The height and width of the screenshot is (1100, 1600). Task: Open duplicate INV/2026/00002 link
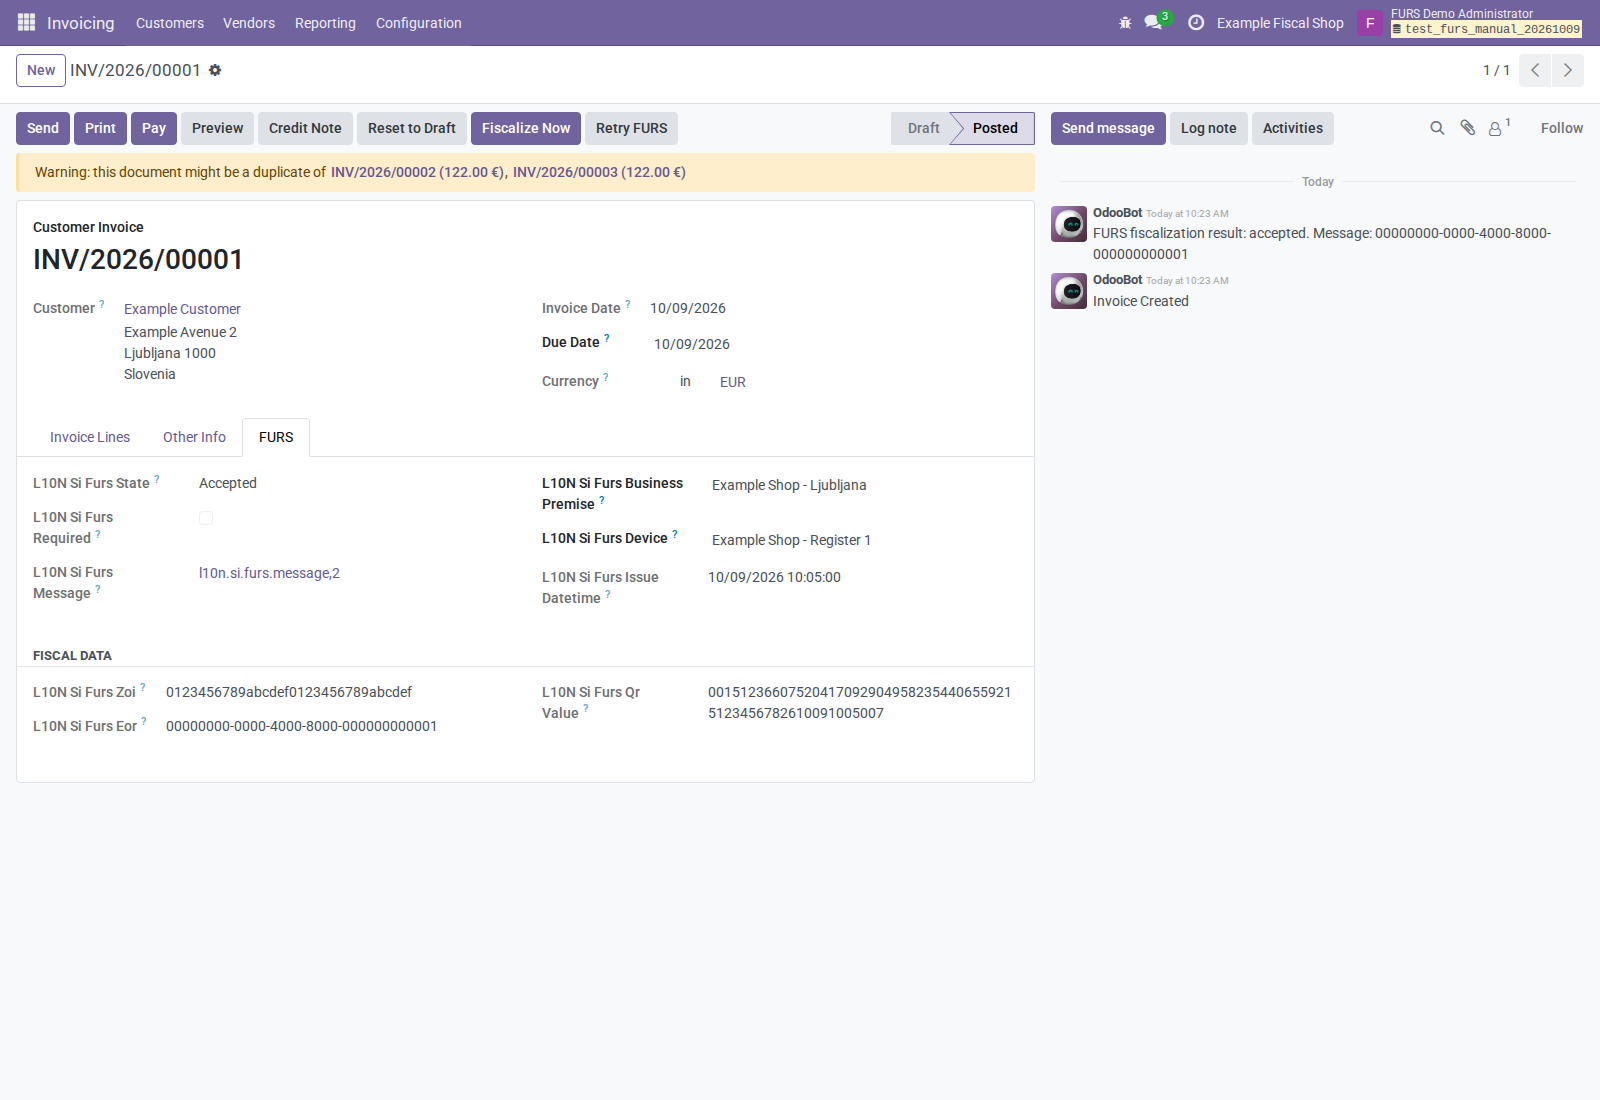point(419,172)
